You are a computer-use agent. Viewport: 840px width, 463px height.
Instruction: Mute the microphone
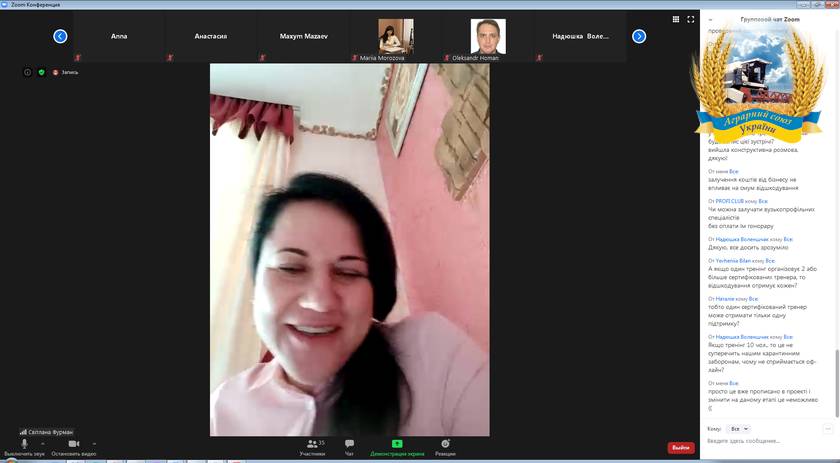[x=24, y=447]
